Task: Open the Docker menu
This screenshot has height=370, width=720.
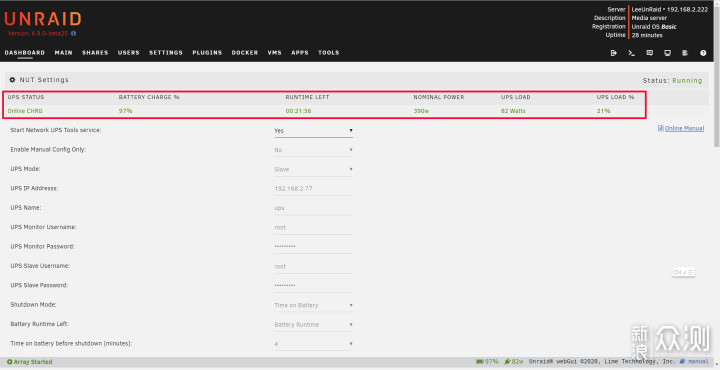Action: click(x=245, y=53)
